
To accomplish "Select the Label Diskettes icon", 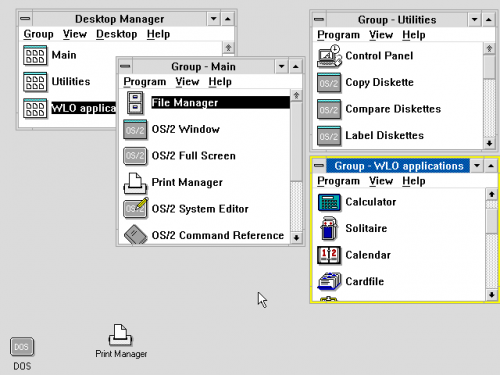I will pyautogui.click(x=329, y=136).
